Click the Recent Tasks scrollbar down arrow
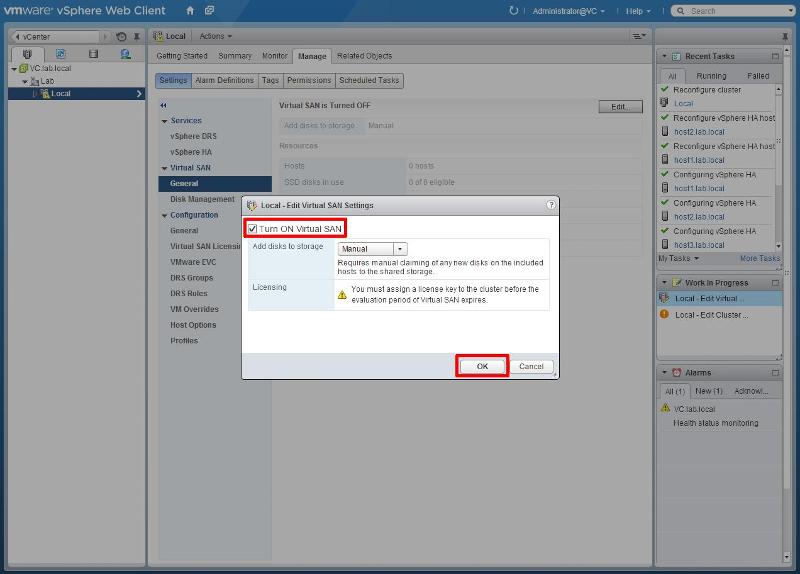The image size is (800, 574). click(779, 245)
